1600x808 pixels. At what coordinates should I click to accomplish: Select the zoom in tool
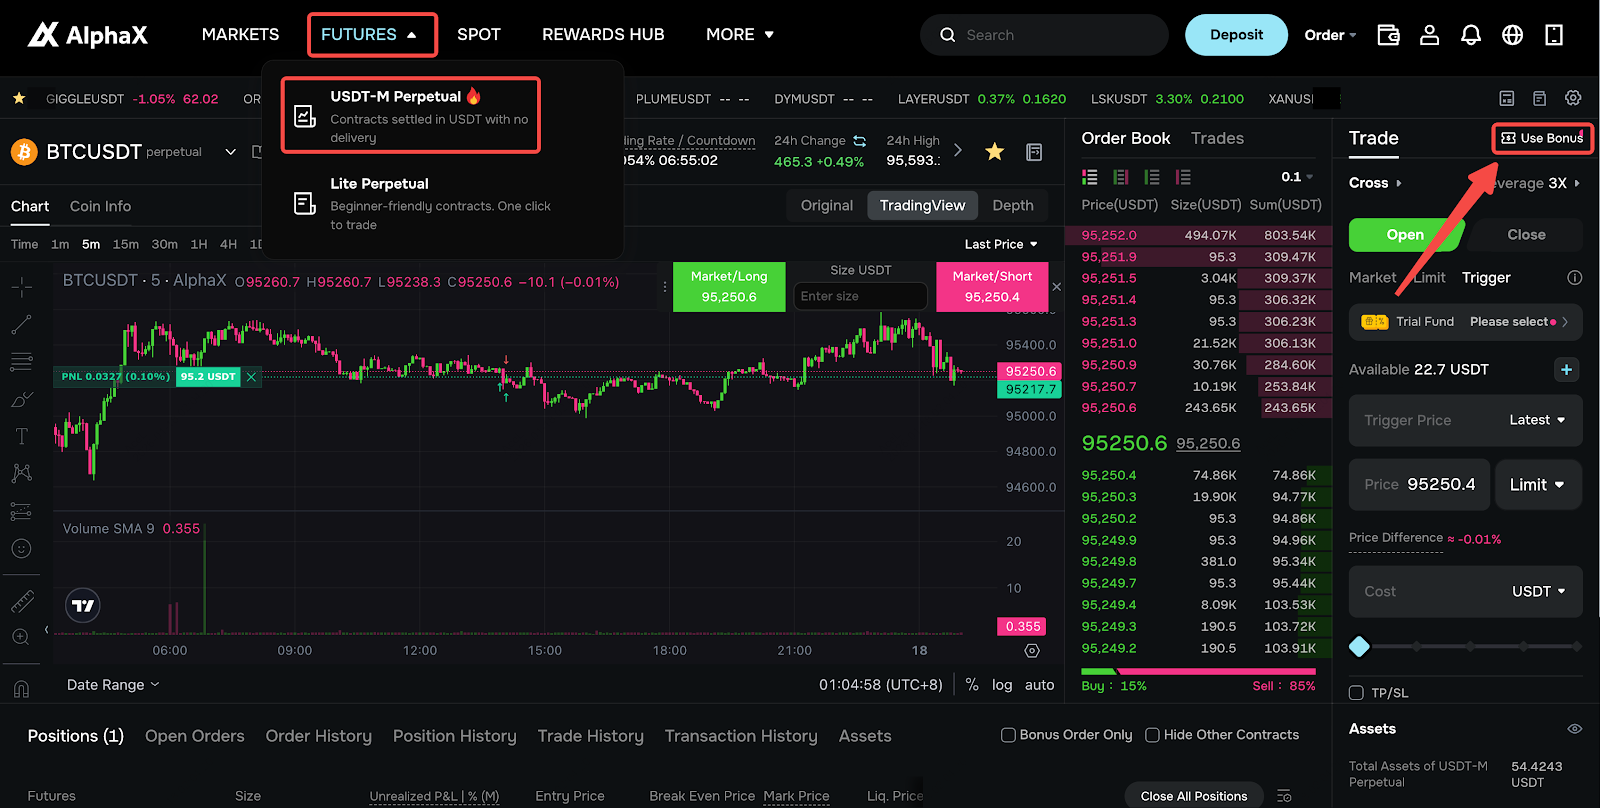pos(21,636)
